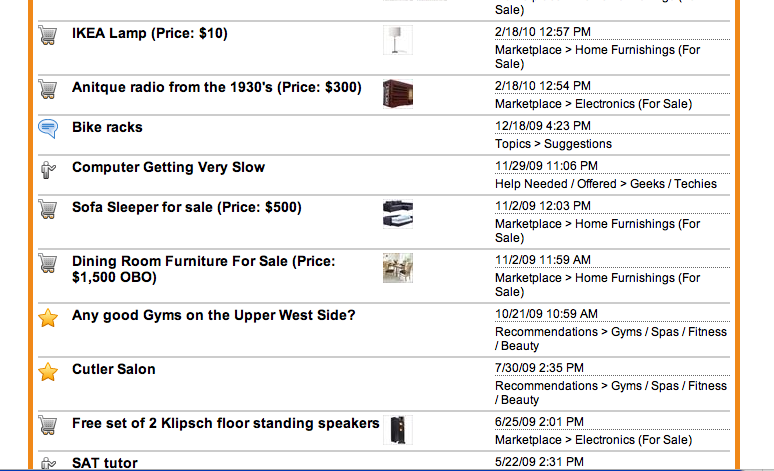Click the star icon beside Gyms question
774x471 pixels.
click(x=47, y=318)
